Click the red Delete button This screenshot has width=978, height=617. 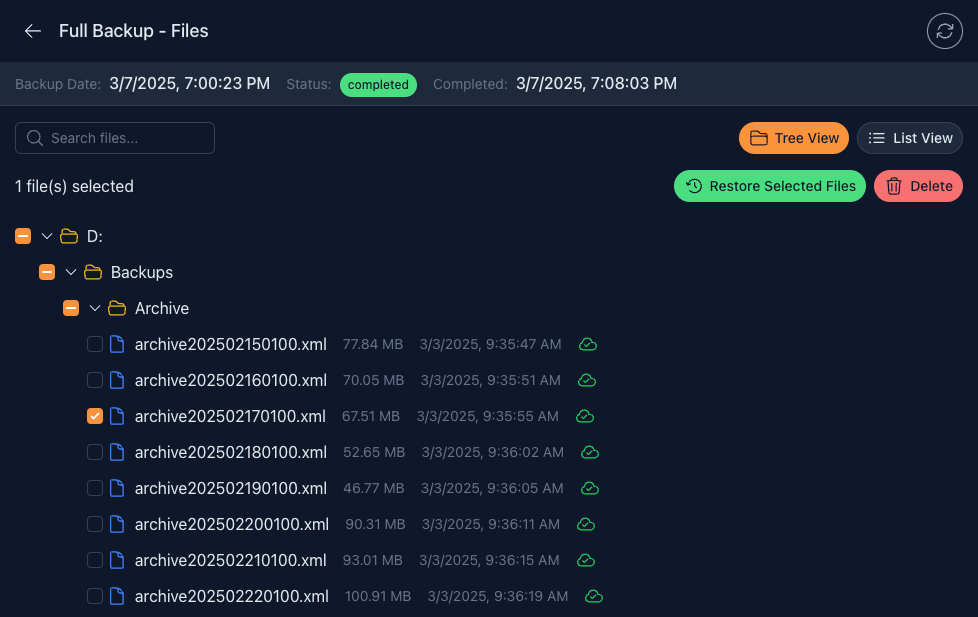(918, 186)
